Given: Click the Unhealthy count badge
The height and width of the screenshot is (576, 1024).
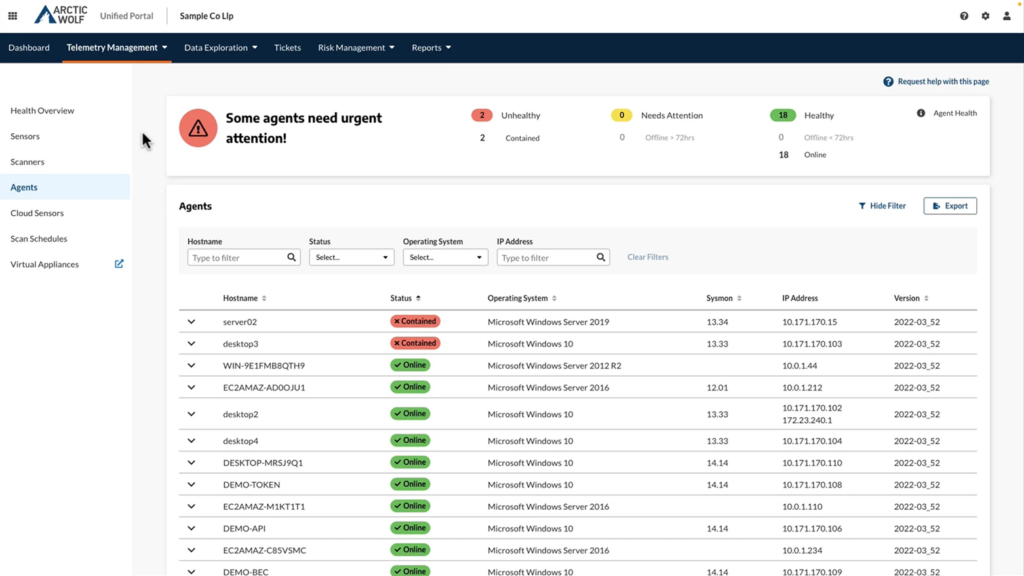Looking at the screenshot, I should (x=484, y=114).
